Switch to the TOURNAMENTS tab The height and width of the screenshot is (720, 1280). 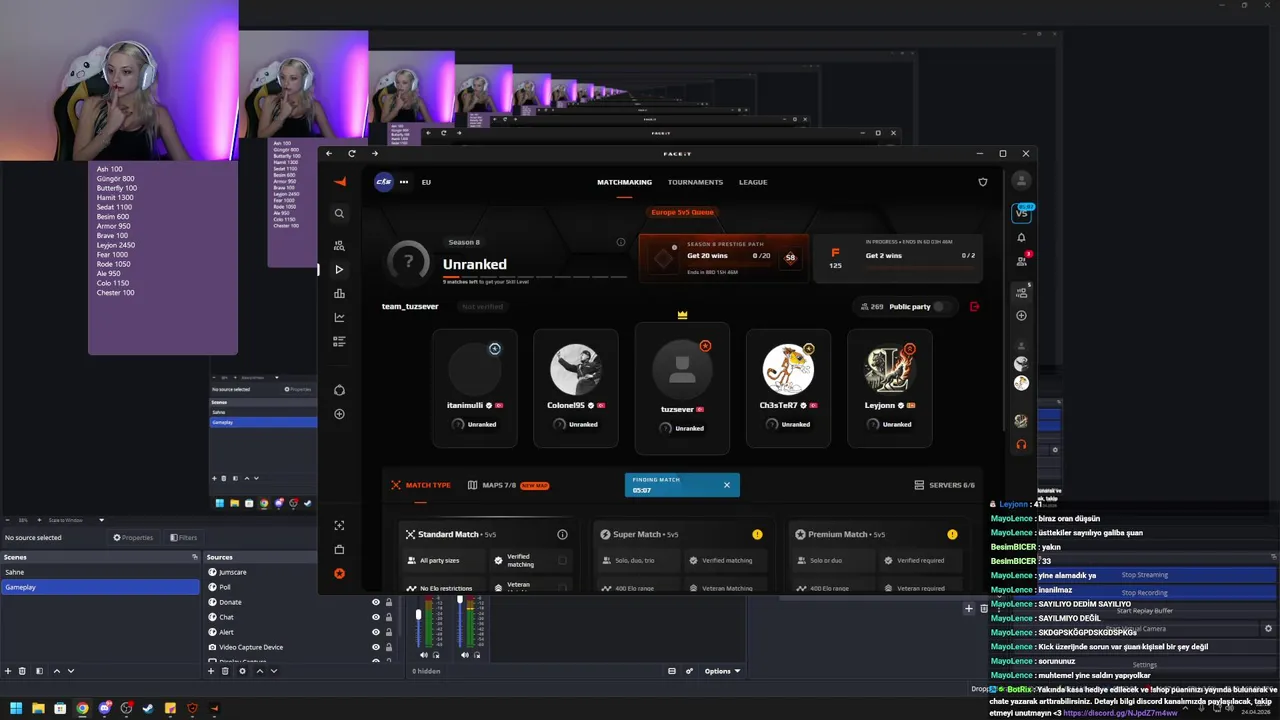695,182
